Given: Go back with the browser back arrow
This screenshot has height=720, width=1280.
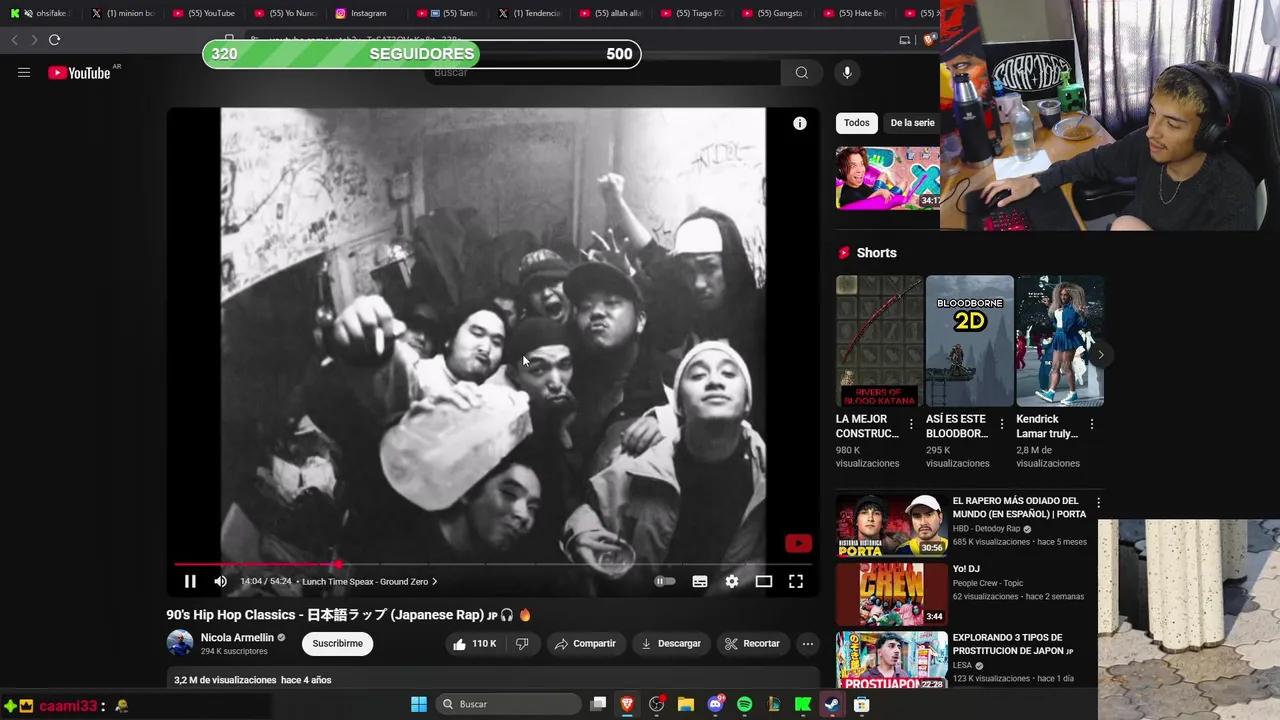Looking at the screenshot, I should (14, 40).
